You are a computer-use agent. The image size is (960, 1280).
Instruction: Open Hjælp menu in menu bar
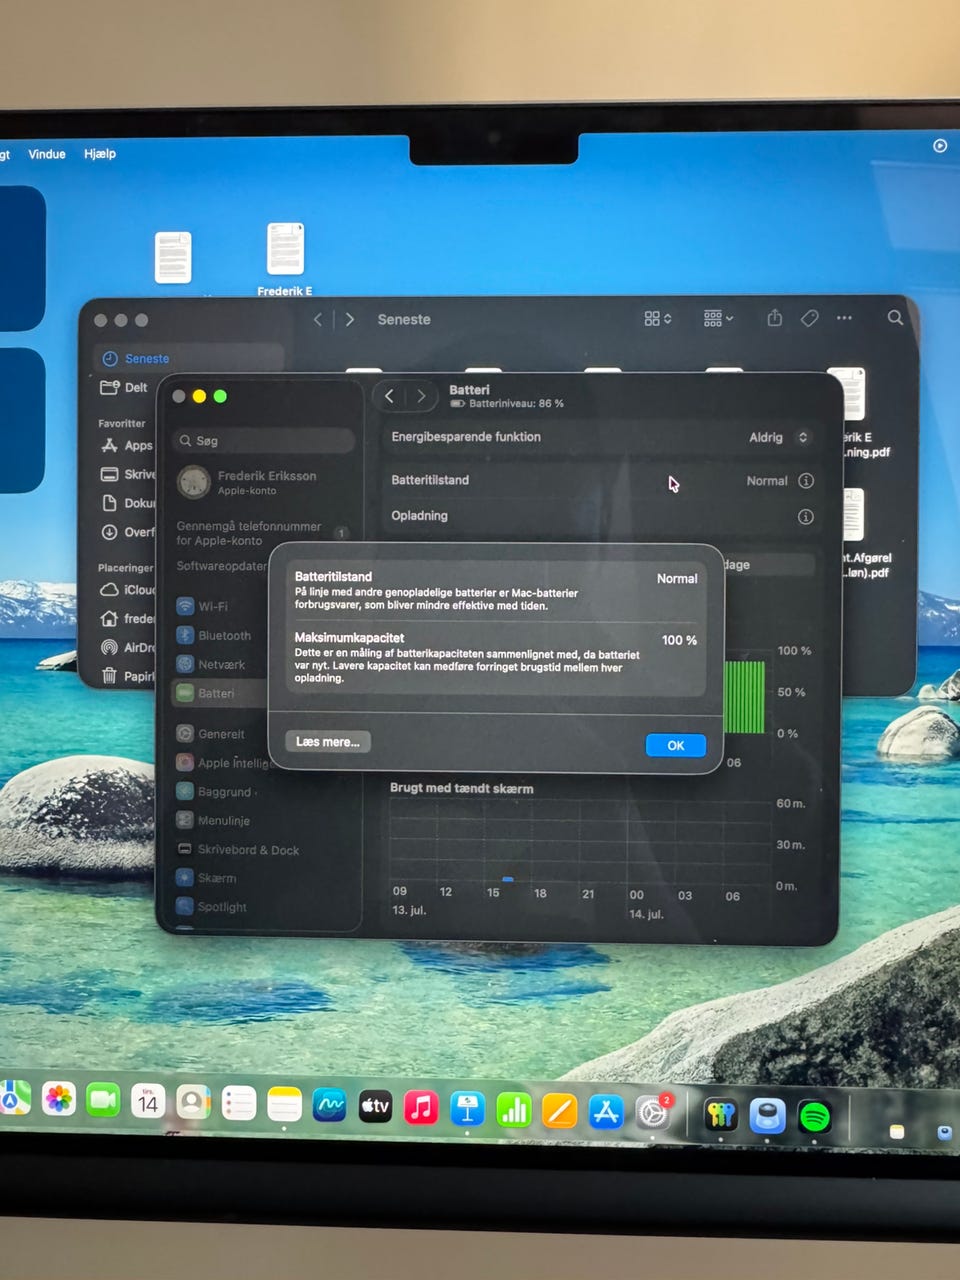(100, 154)
